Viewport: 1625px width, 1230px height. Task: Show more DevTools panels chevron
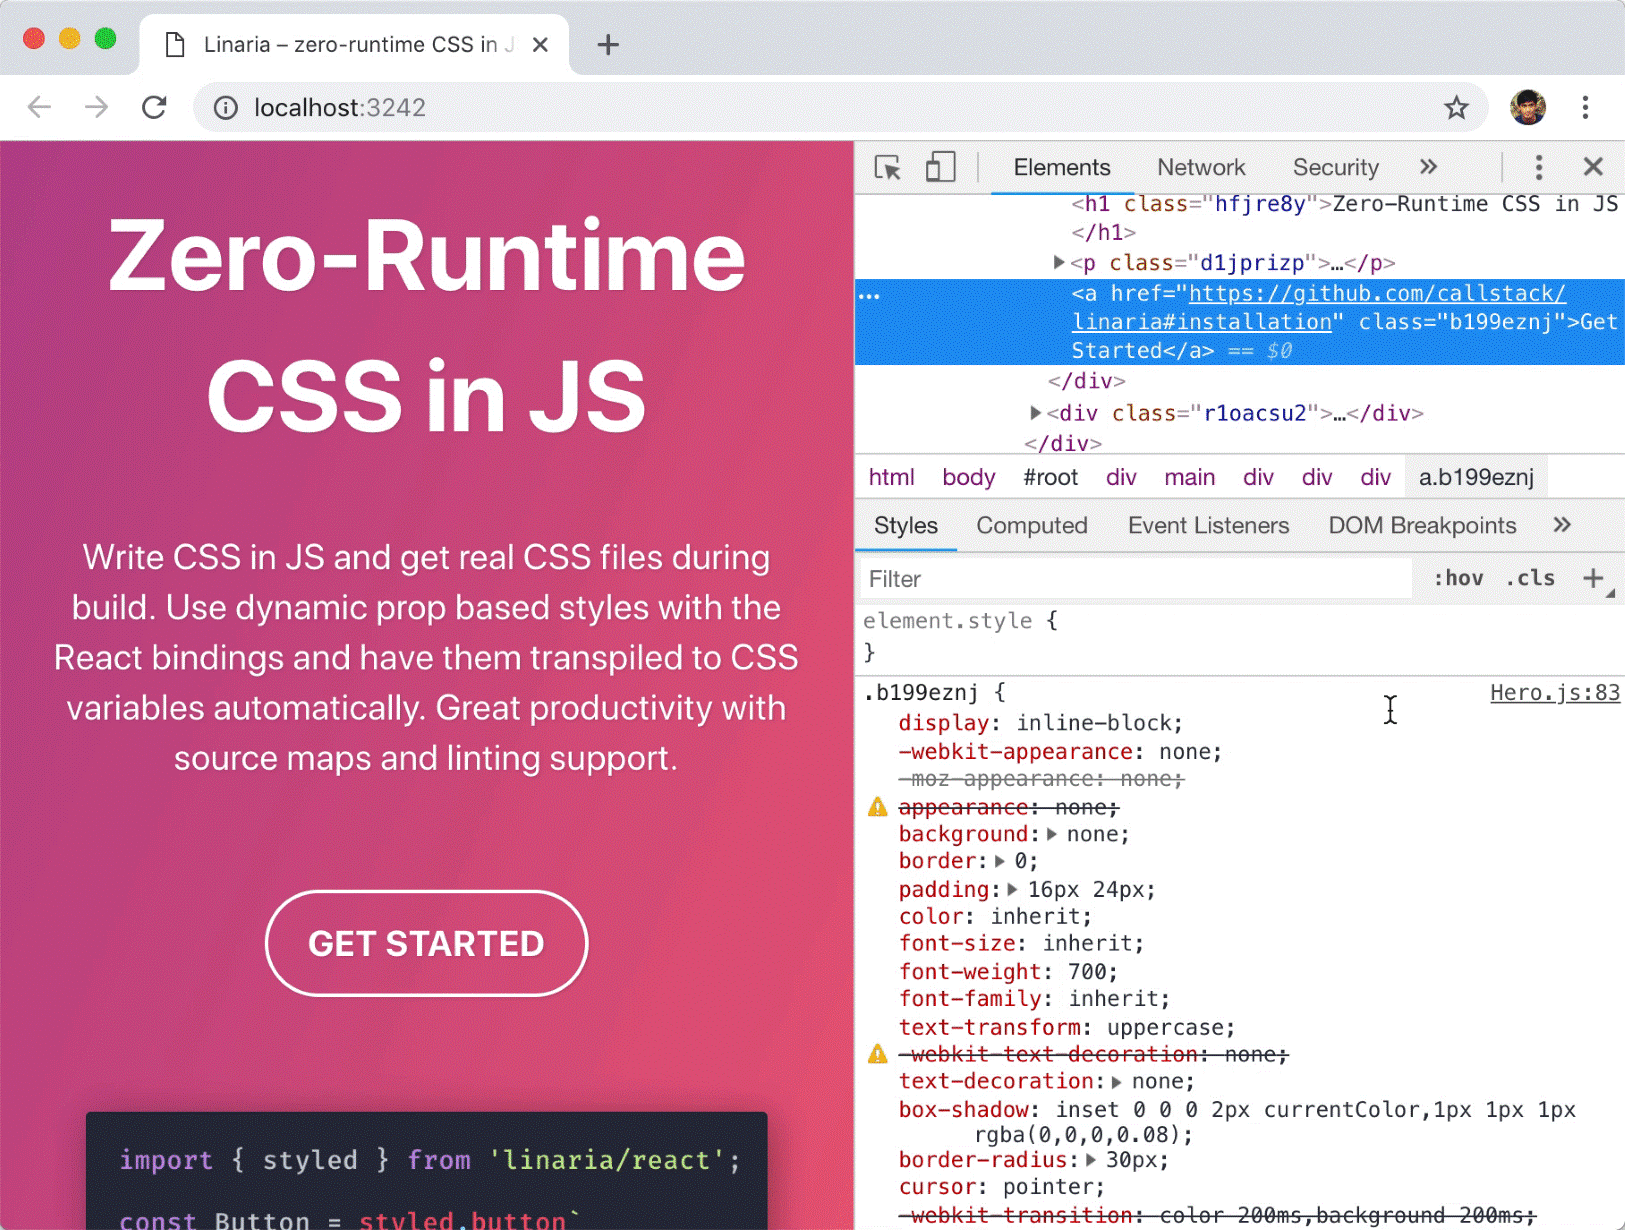(x=1428, y=167)
